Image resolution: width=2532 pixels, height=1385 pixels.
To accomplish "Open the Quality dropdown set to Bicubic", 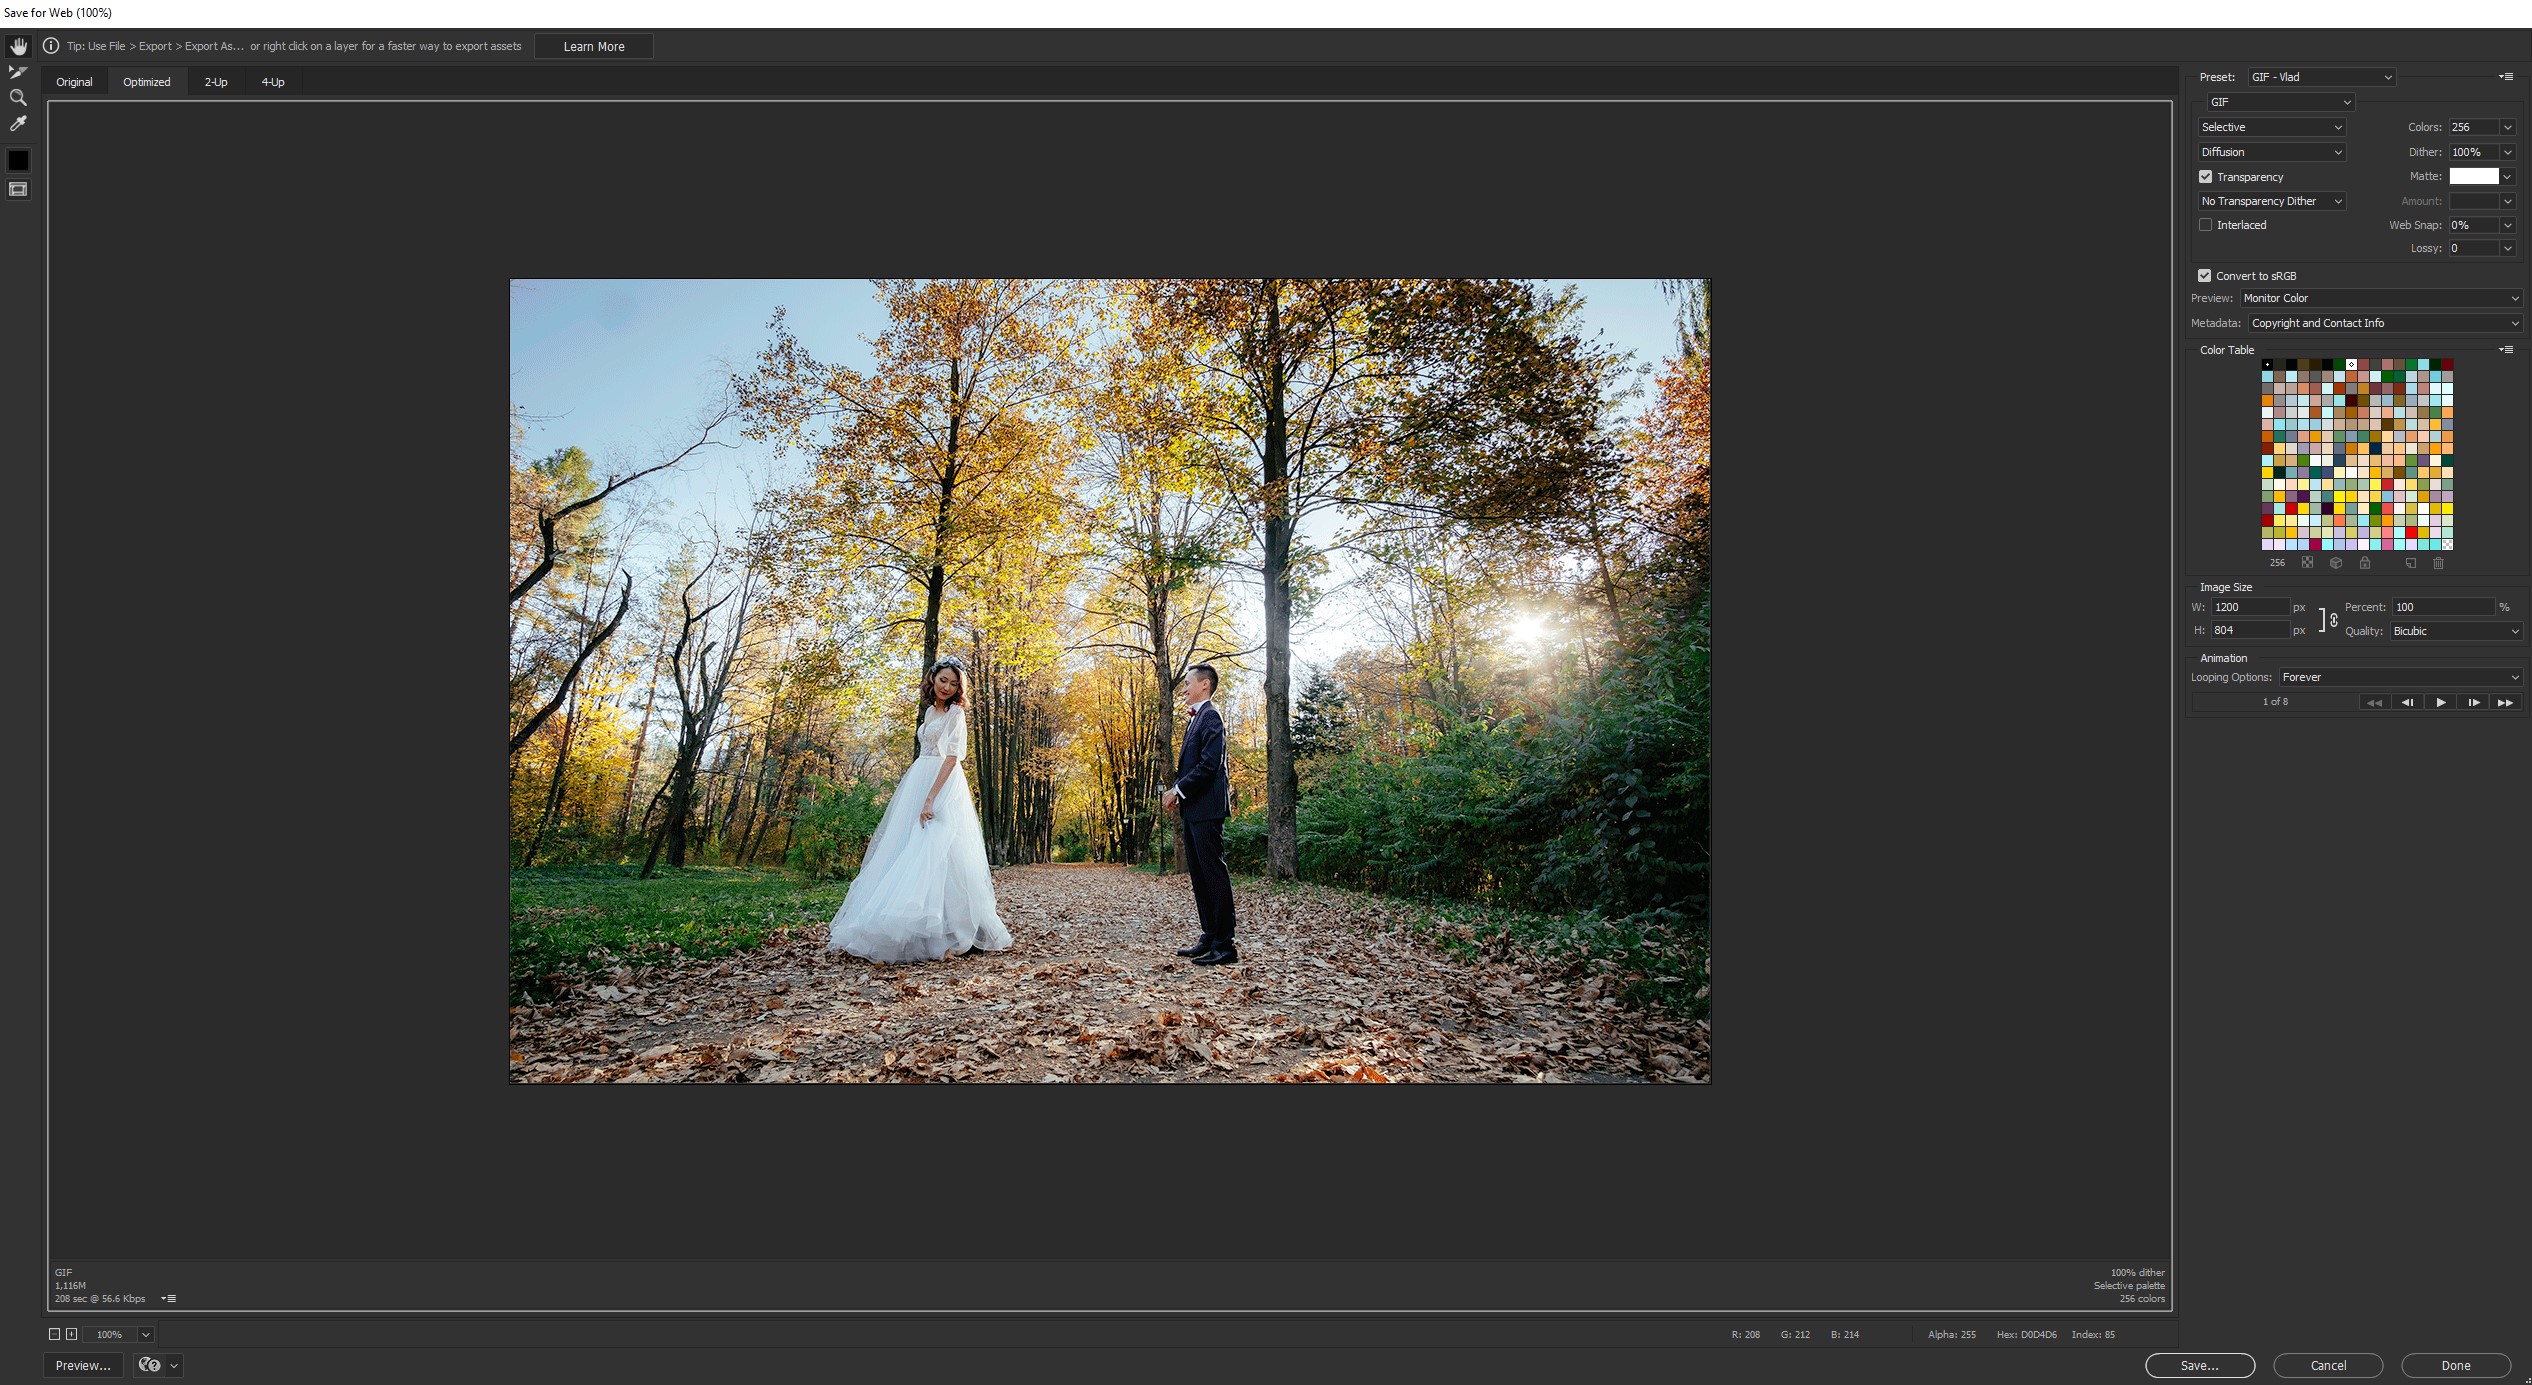I will 2455,631.
